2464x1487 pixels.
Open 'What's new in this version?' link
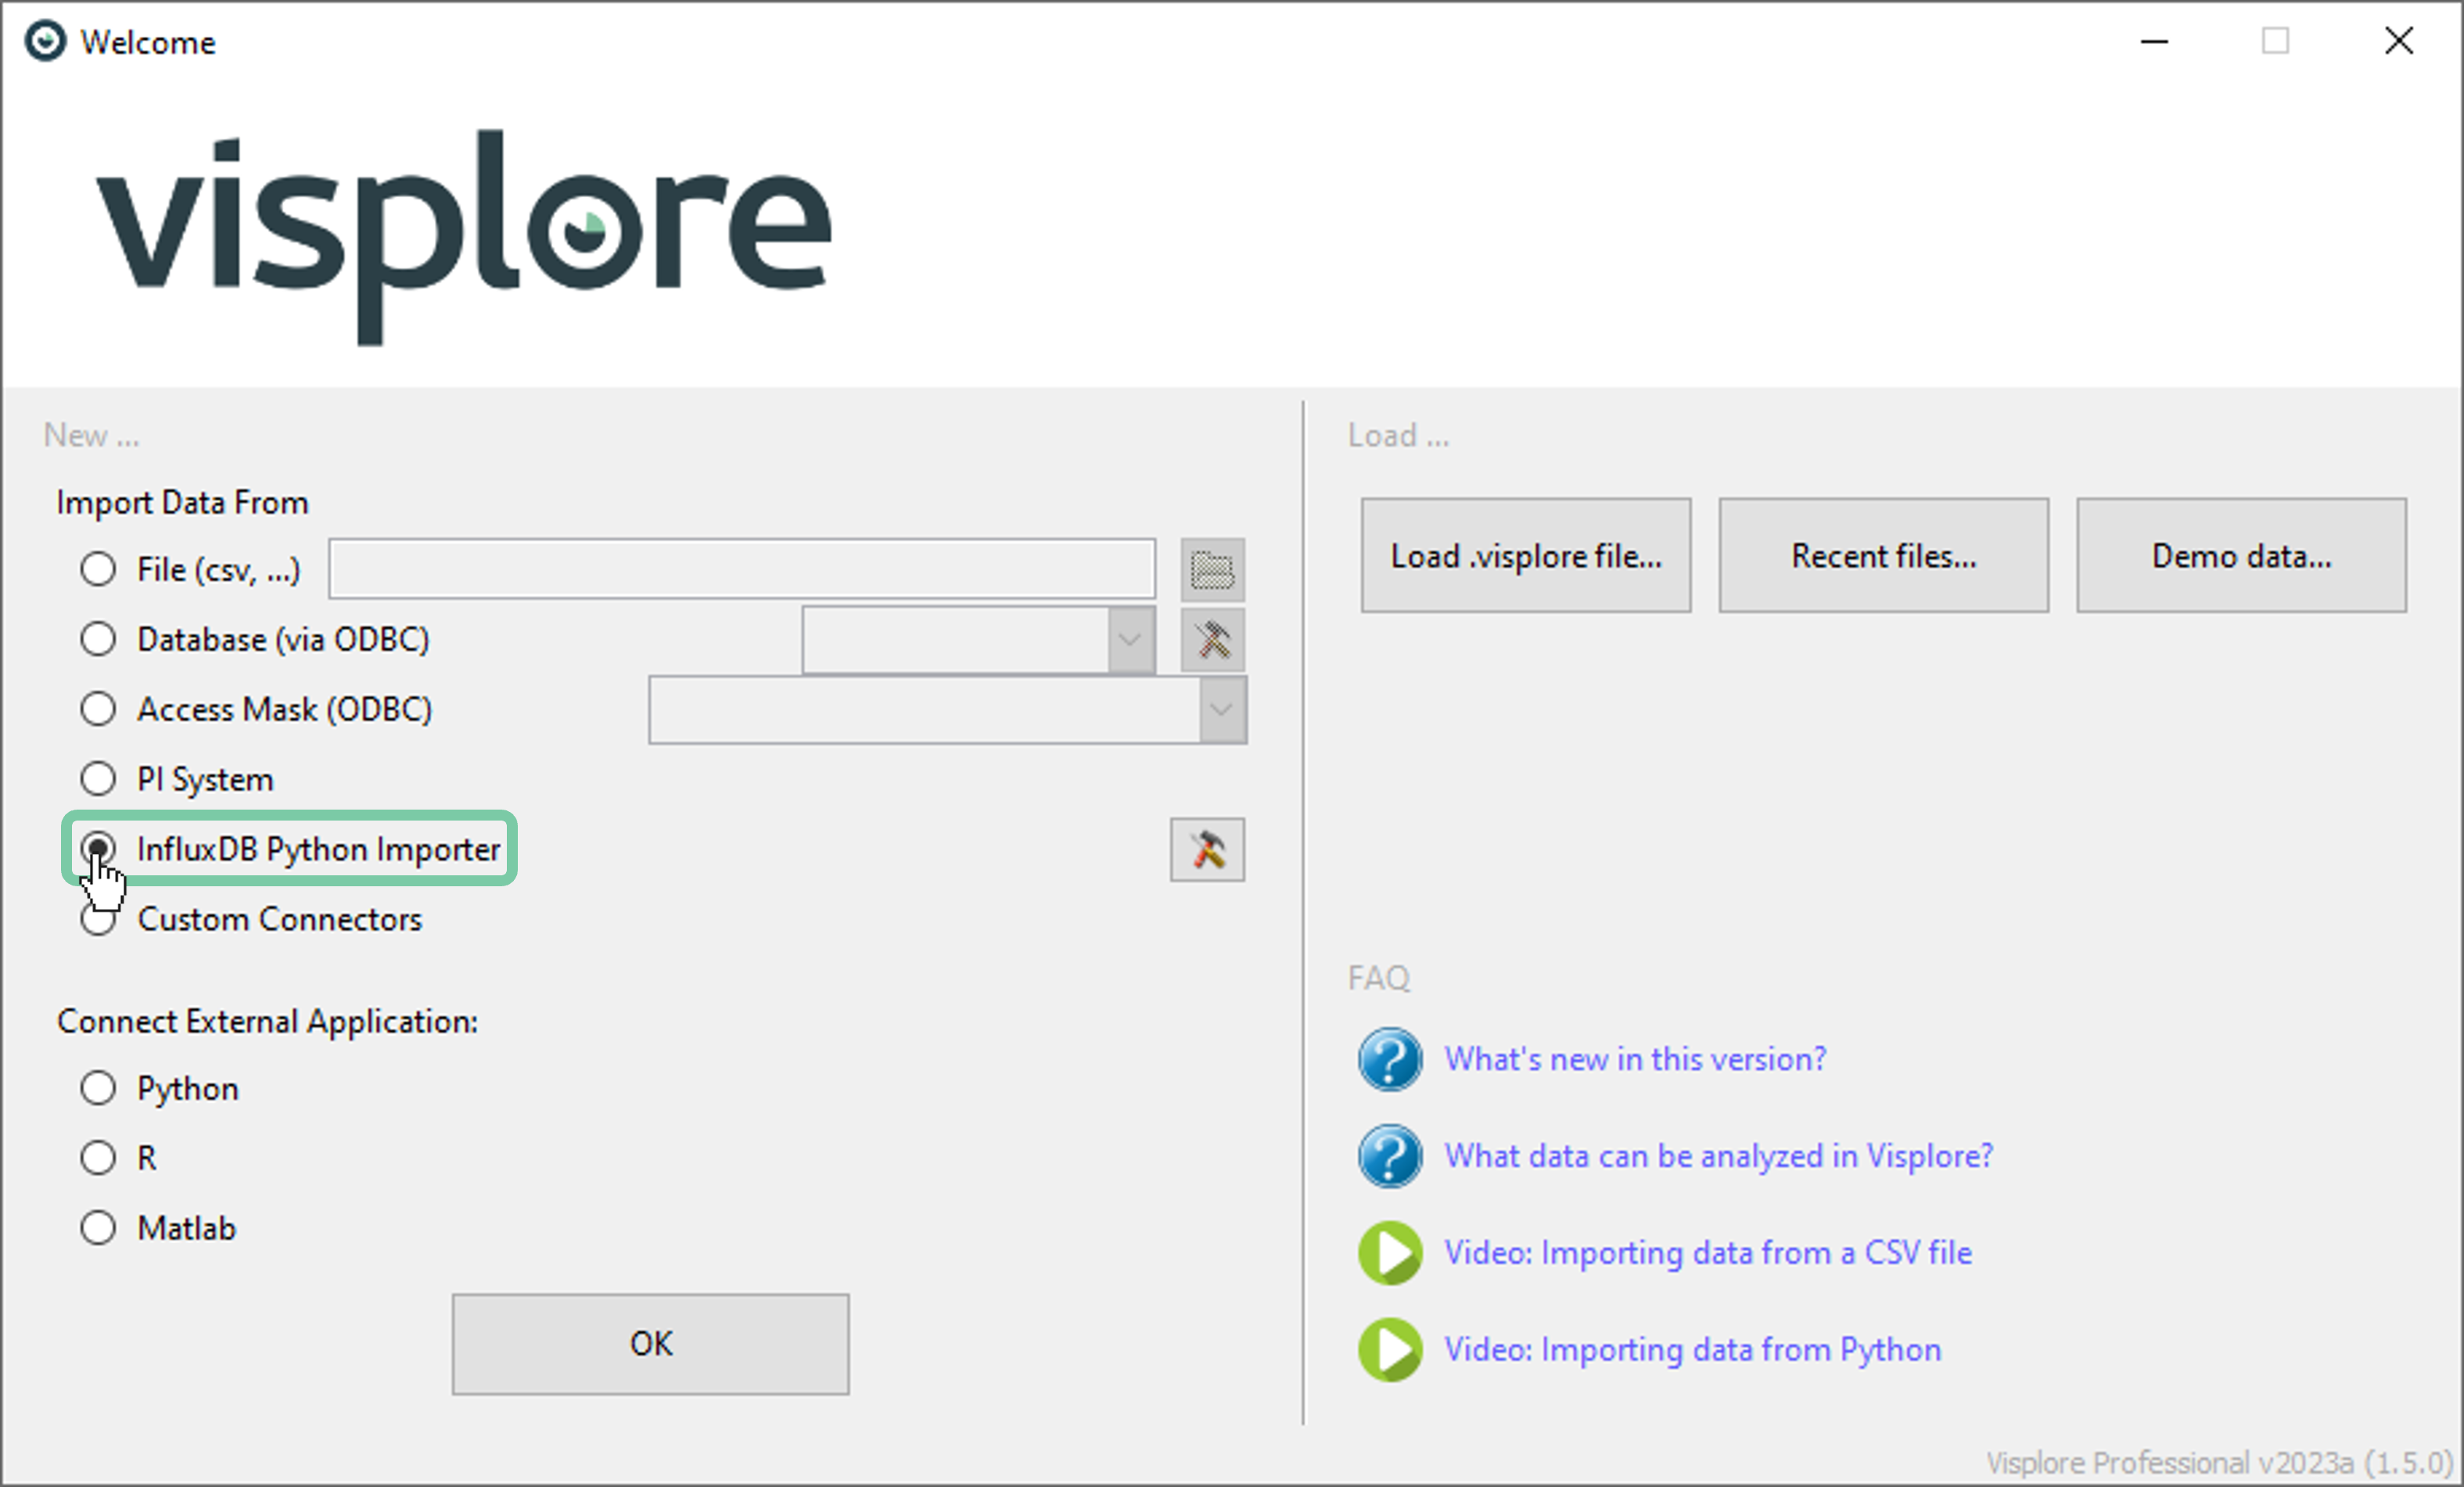pos(1635,1059)
